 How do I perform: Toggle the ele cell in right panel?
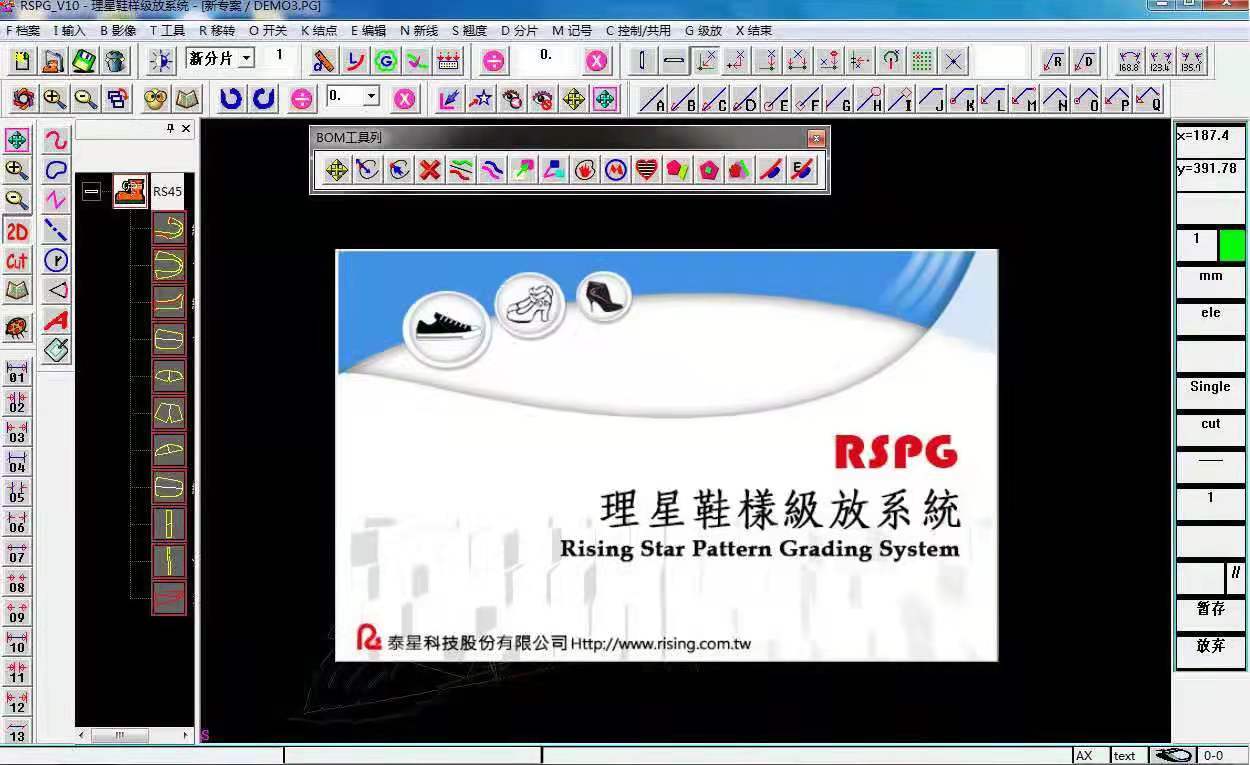coord(1210,318)
